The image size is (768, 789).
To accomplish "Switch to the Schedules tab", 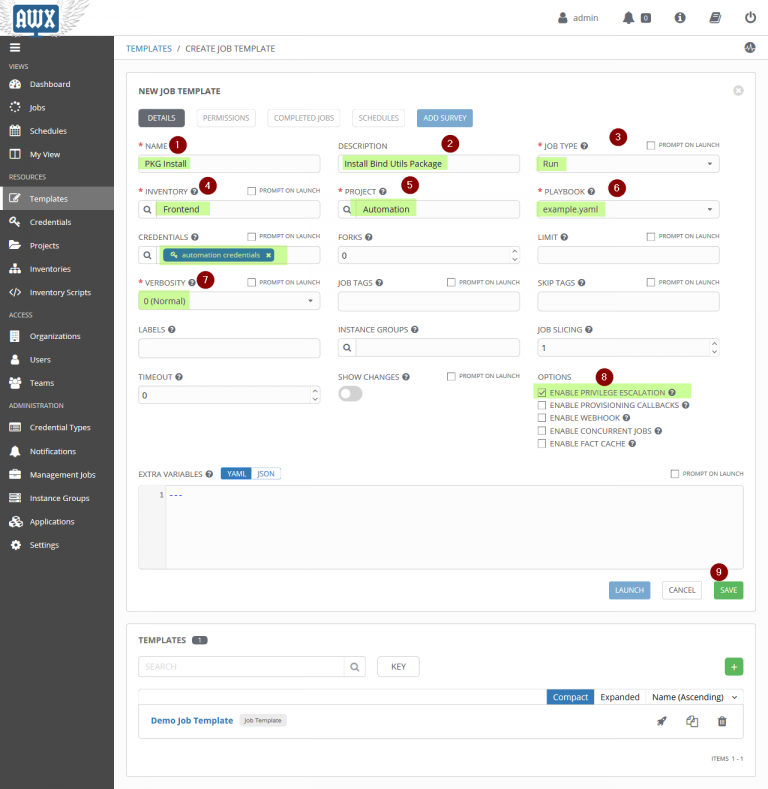I will (x=378, y=118).
